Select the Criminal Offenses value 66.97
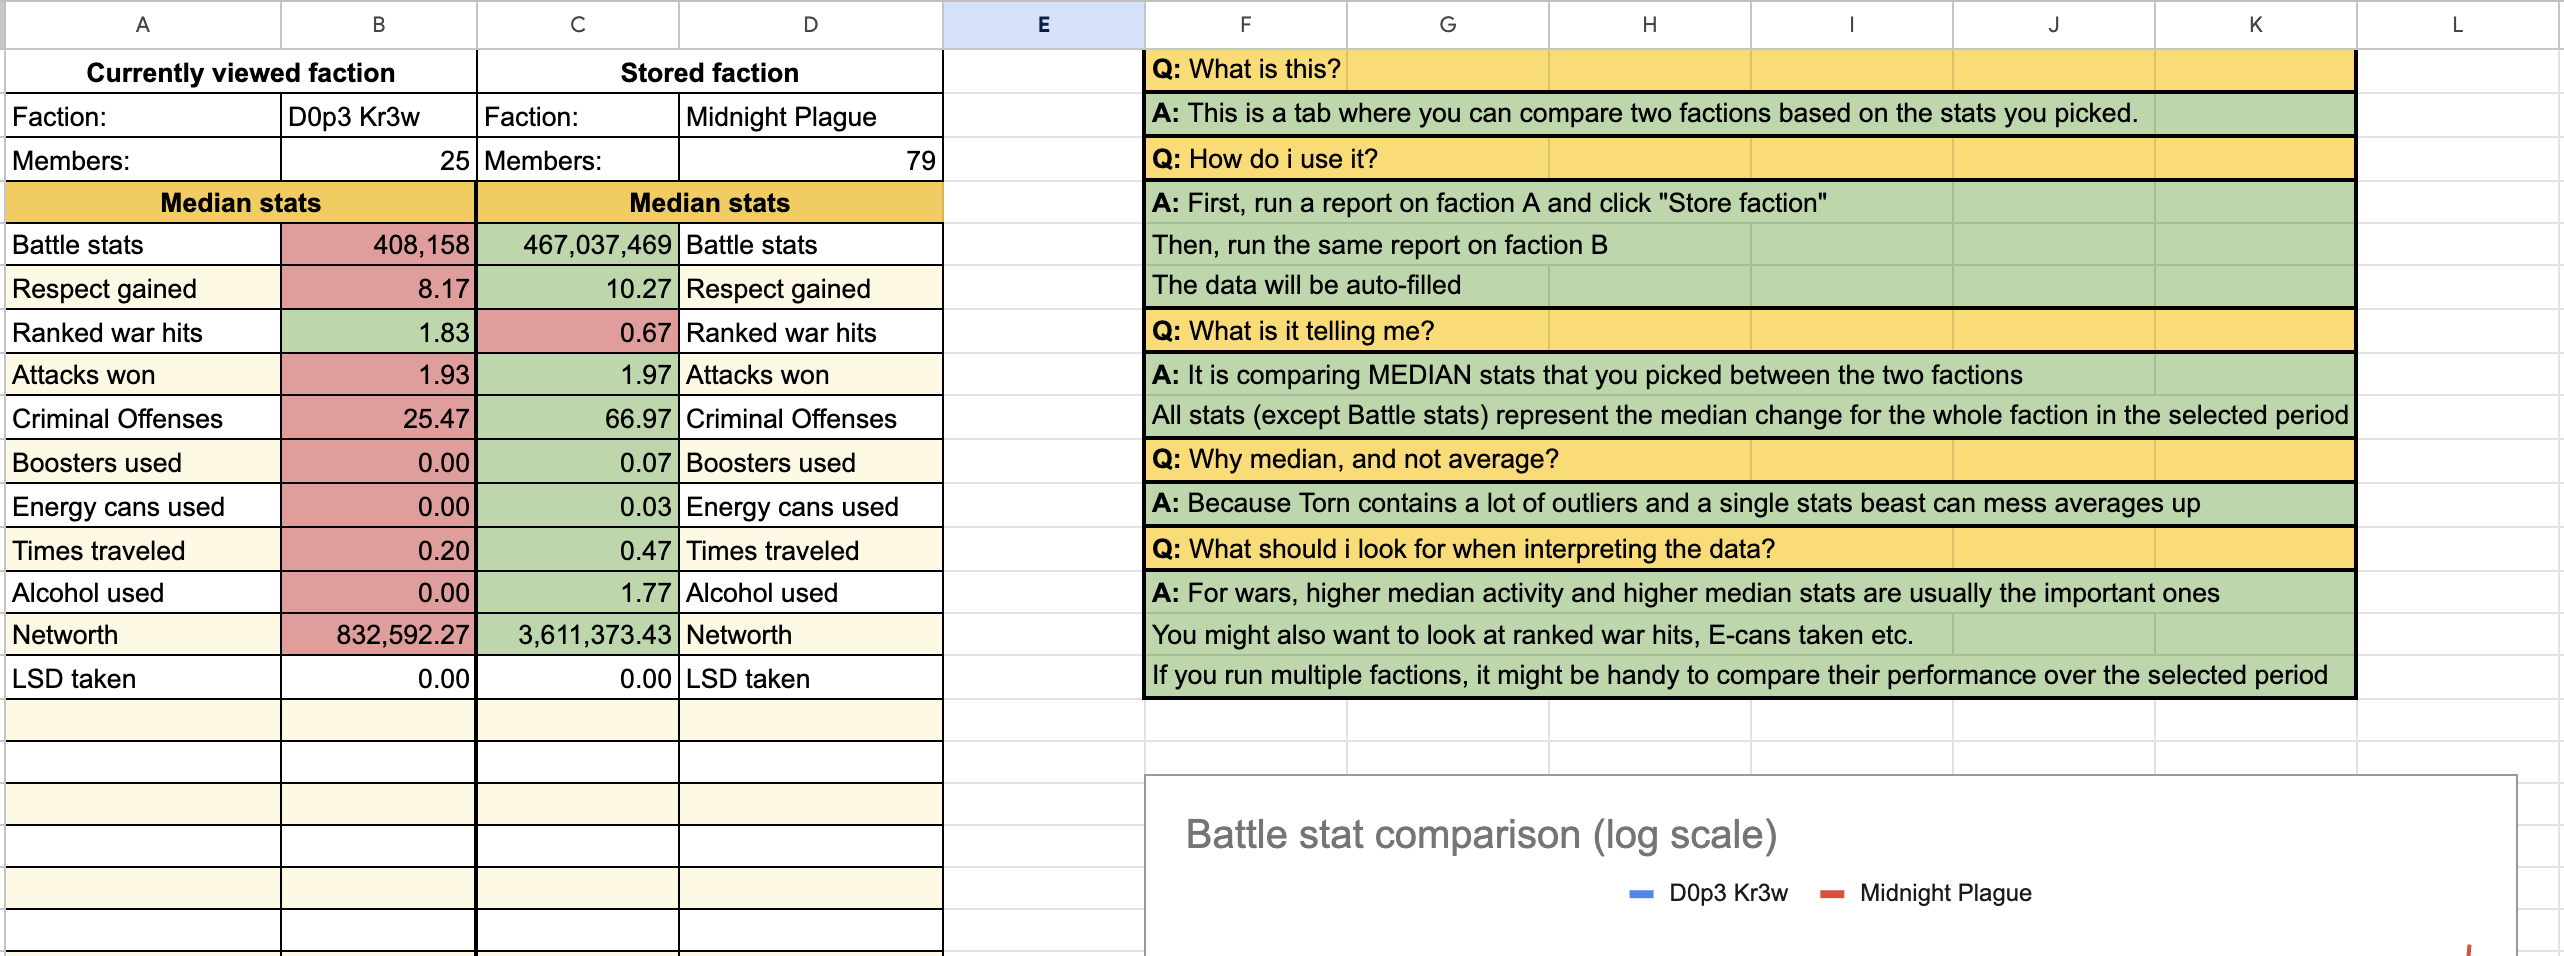This screenshot has height=956, width=2564. (x=578, y=419)
